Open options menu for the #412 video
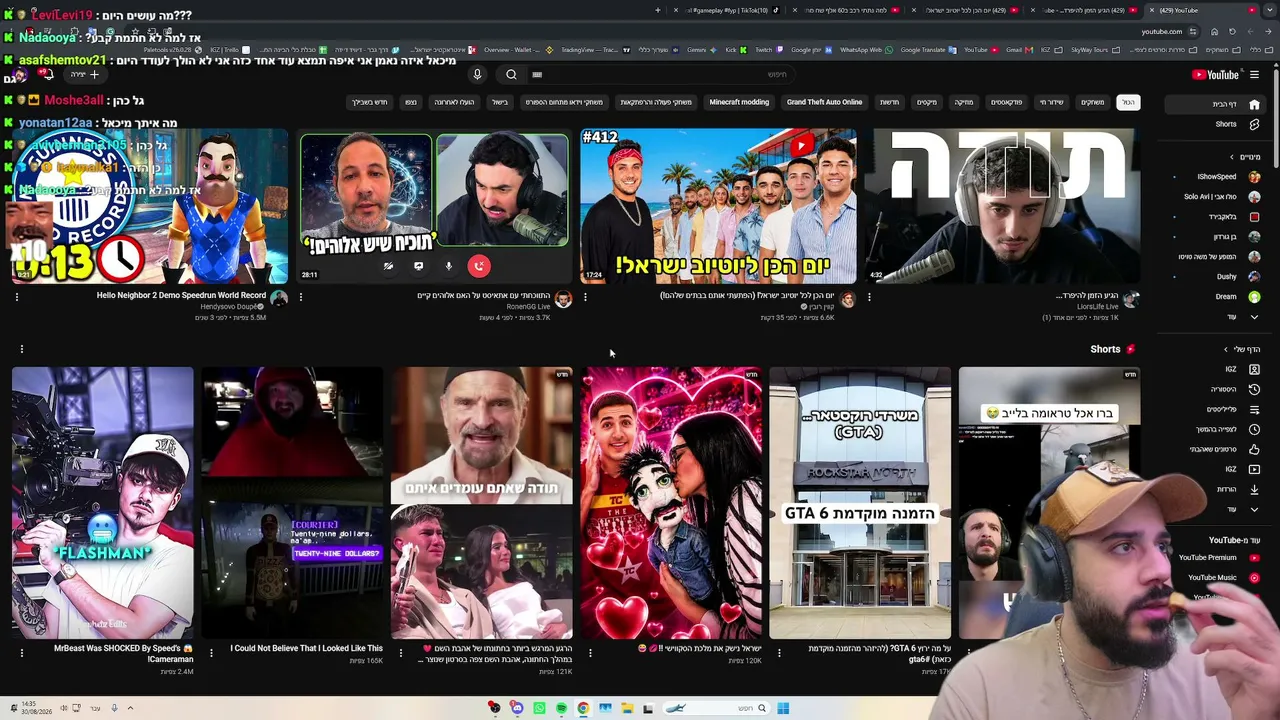 (585, 297)
